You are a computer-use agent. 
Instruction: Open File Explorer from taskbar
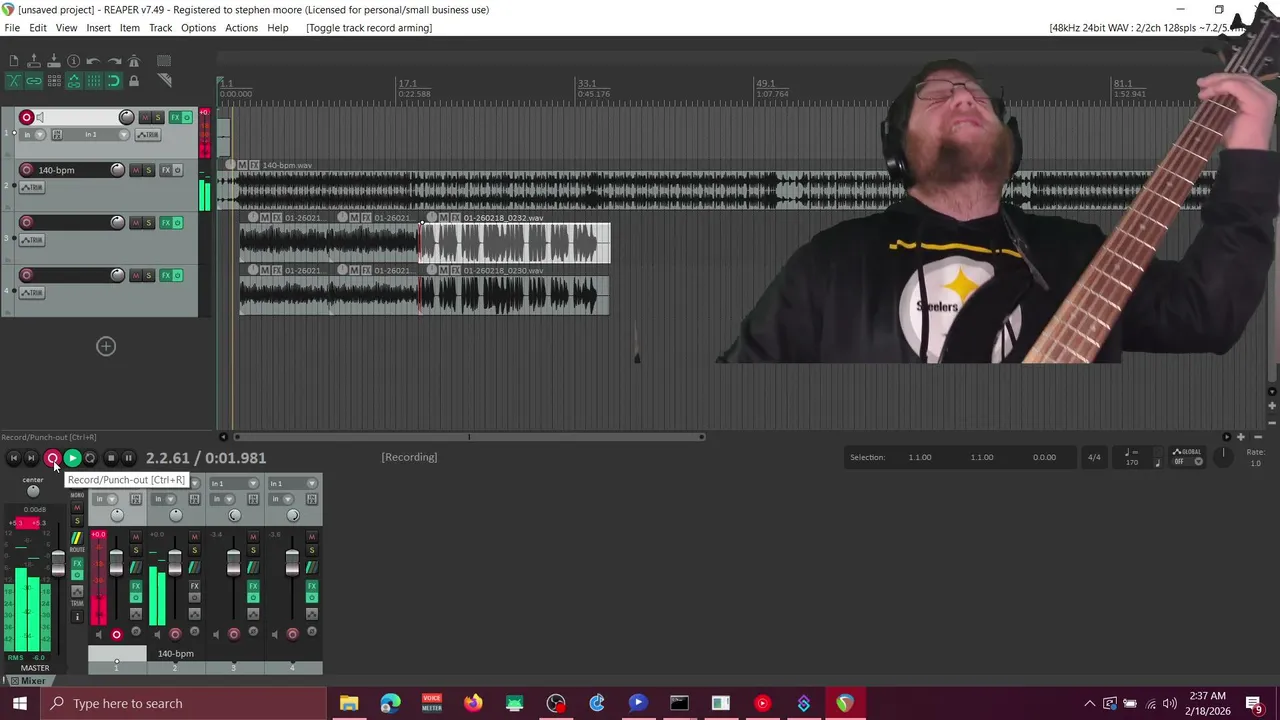(x=349, y=703)
